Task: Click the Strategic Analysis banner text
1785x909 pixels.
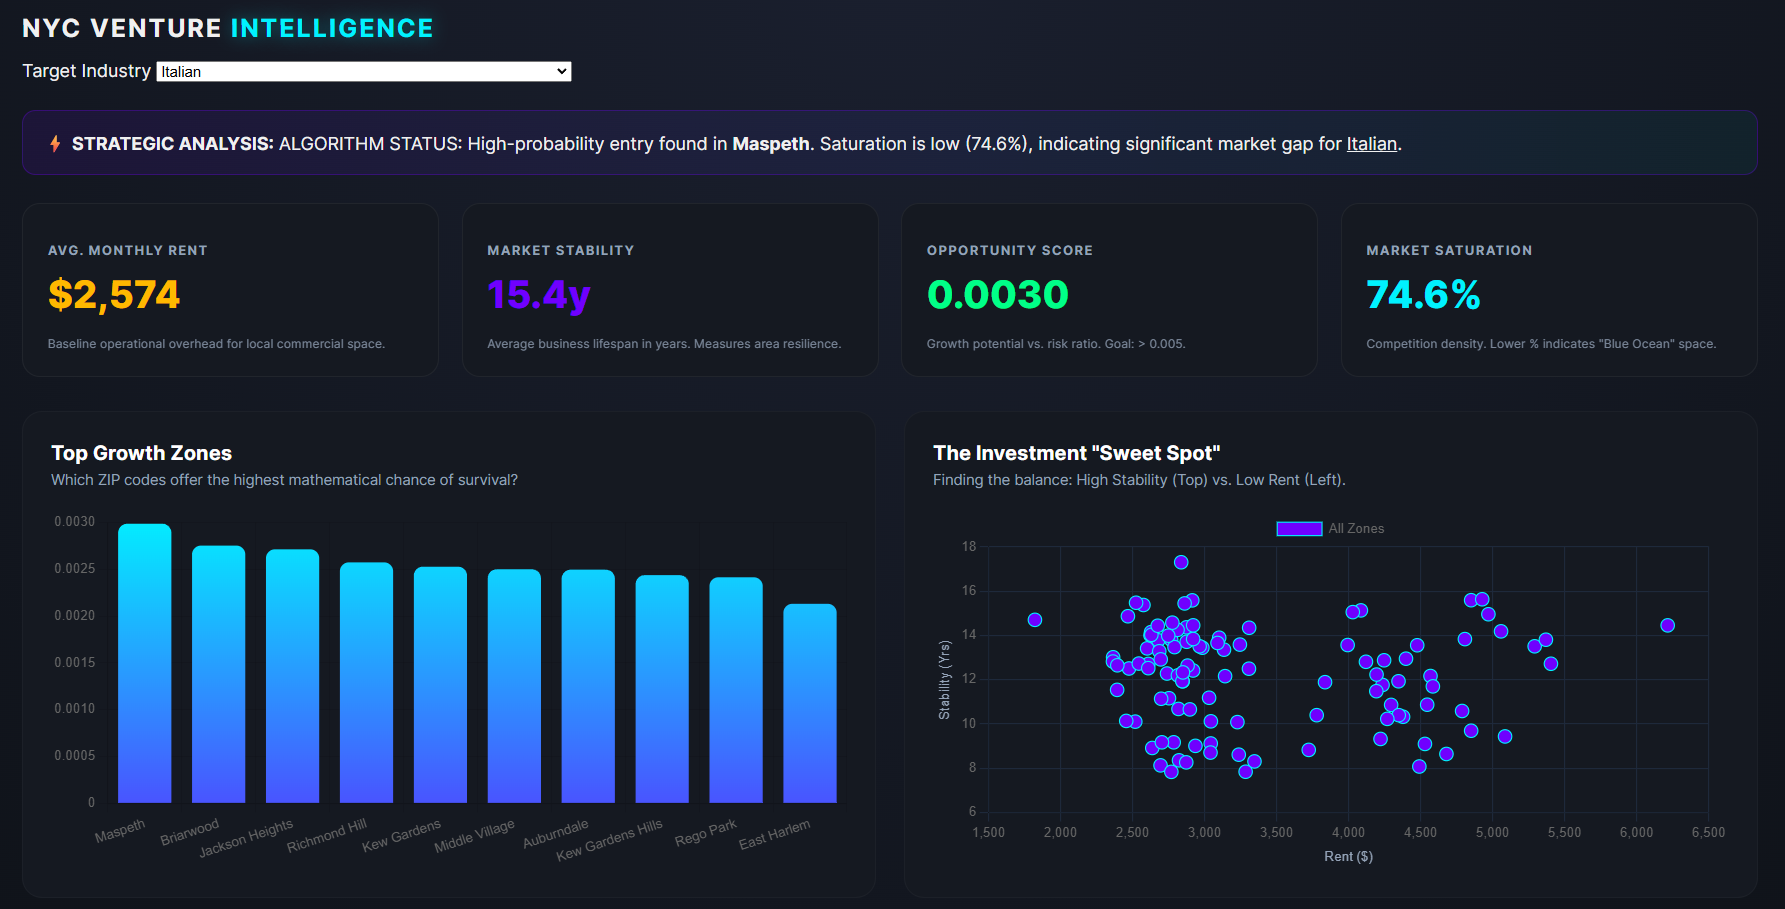Action: click(x=735, y=144)
